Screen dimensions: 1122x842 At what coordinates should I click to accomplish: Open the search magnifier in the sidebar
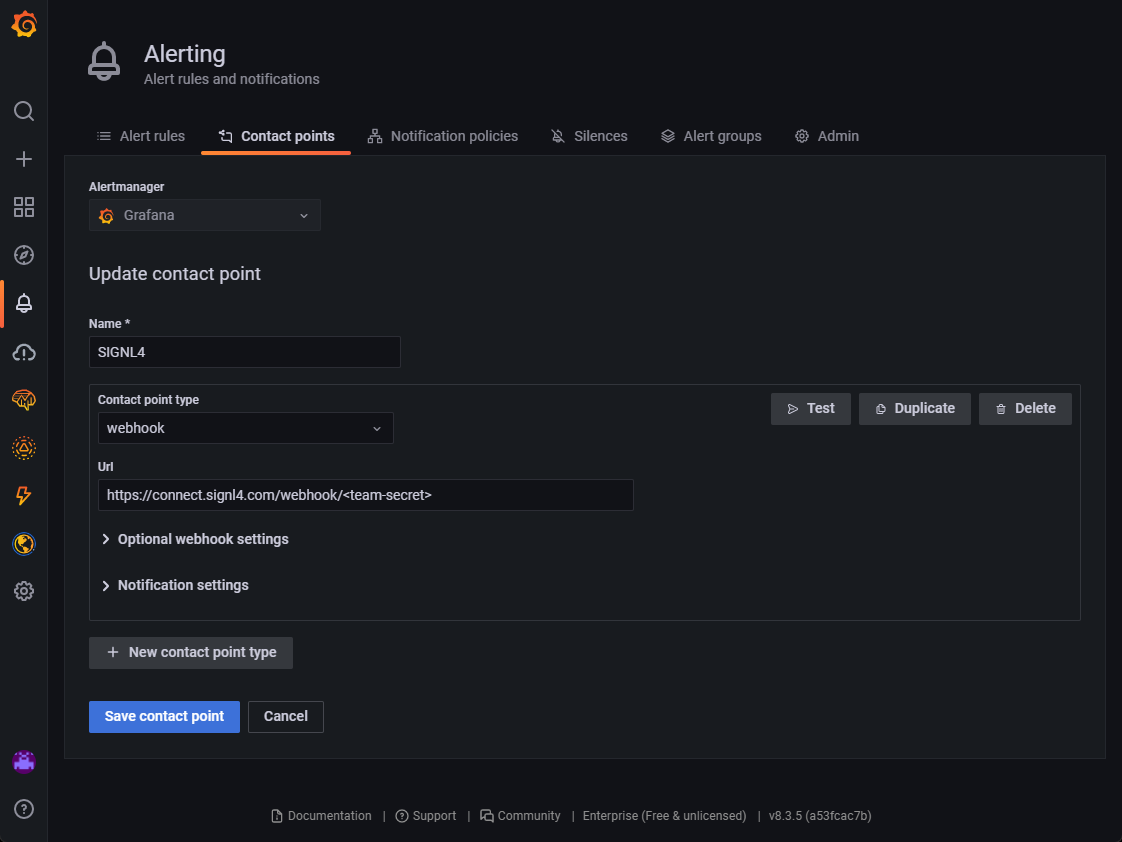click(x=24, y=111)
